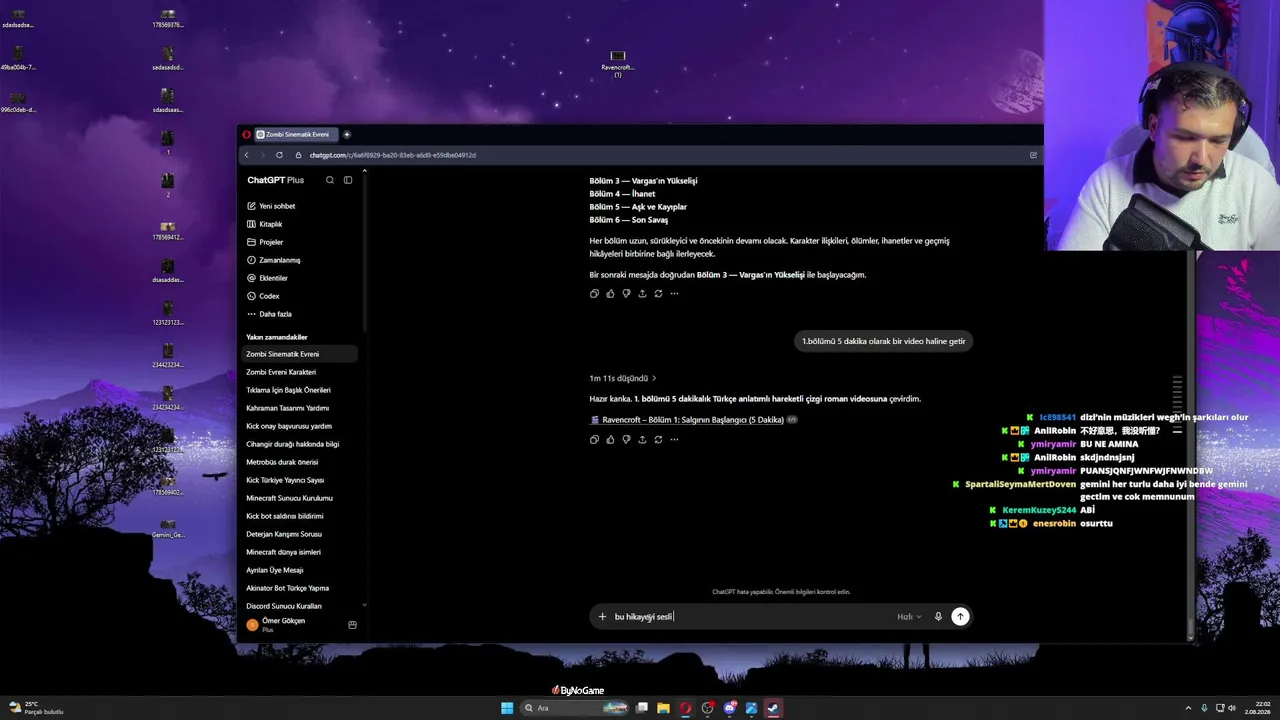Regenerate the latest response below the Ravencroft link
The image size is (1280, 720).
click(x=658, y=439)
